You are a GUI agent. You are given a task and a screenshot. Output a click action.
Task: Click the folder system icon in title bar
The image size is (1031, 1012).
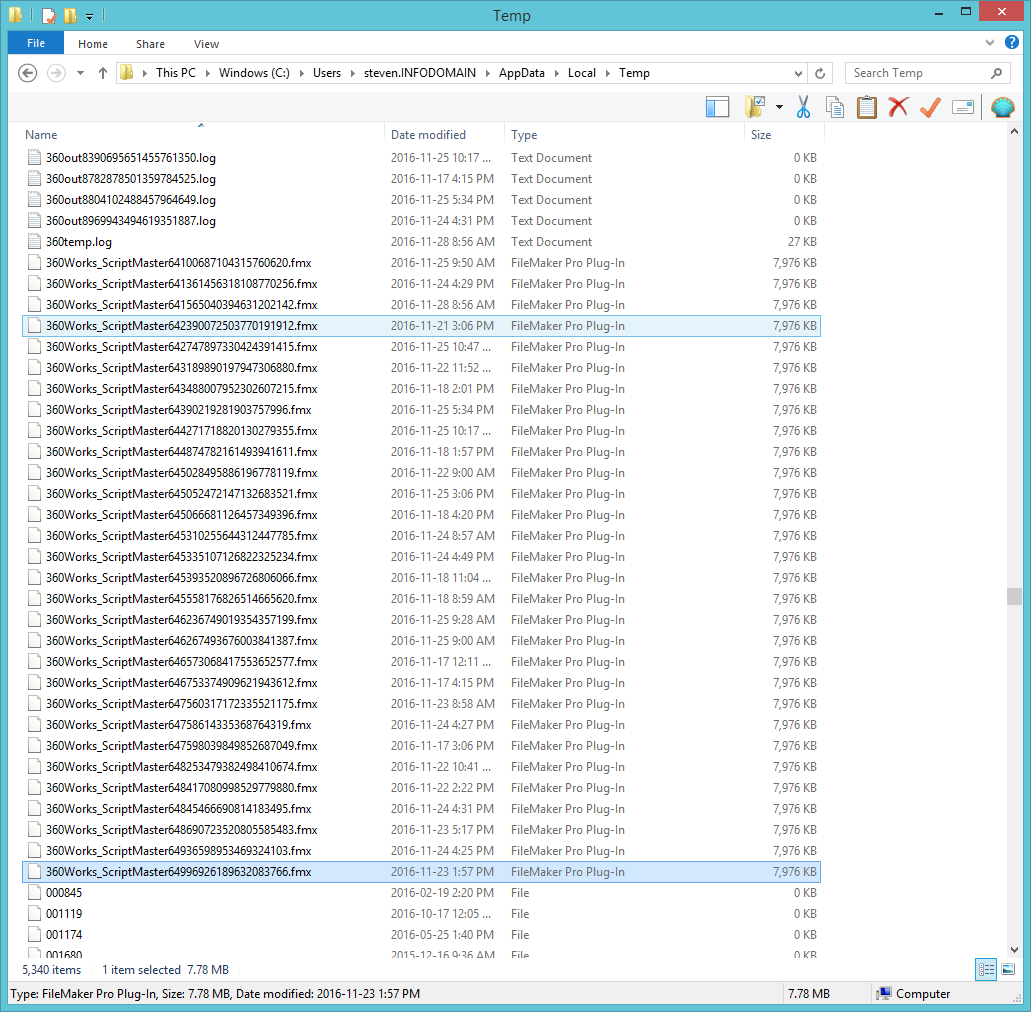[x=16, y=14]
